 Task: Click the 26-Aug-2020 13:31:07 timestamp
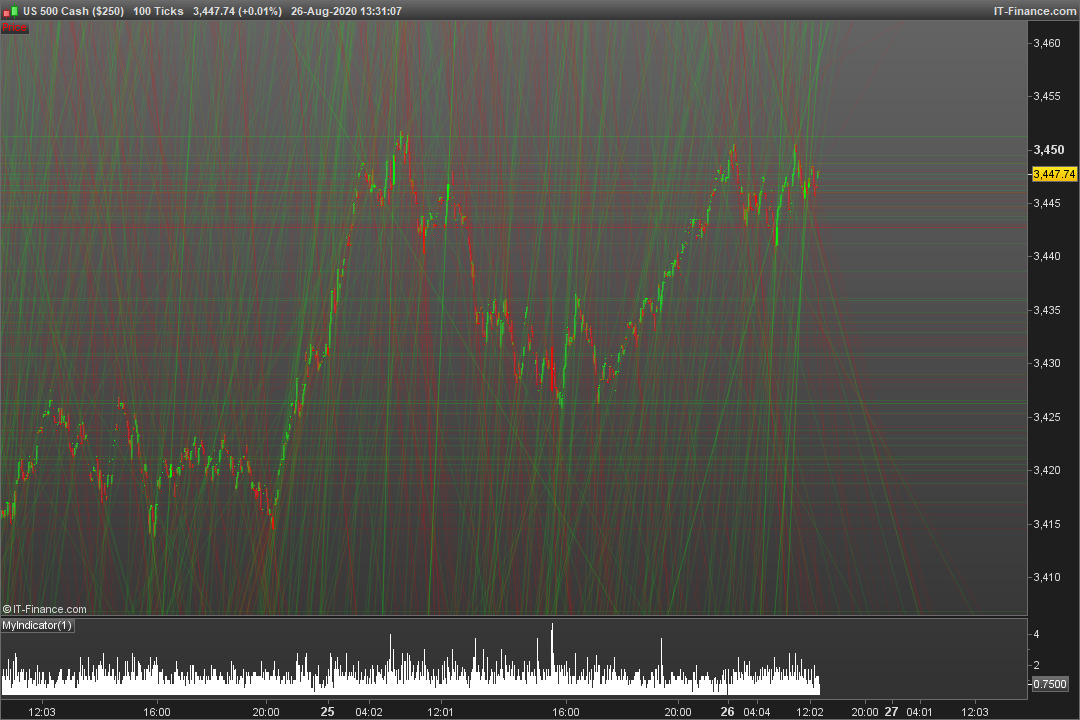346,11
